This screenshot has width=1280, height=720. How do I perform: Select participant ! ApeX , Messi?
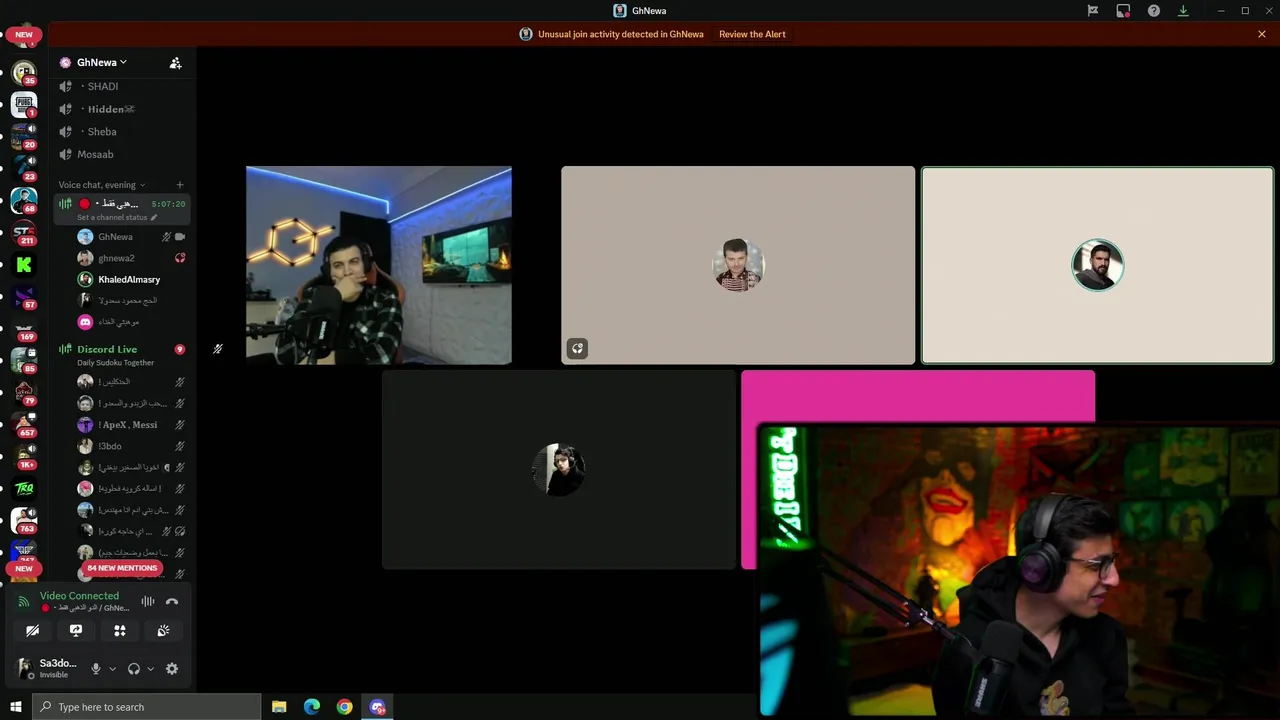pyautogui.click(x=130, y=425)
